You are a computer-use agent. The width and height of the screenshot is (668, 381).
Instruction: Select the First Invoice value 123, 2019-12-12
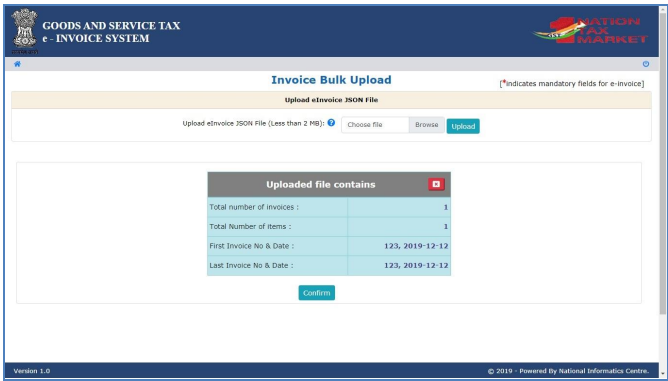tap(416, 246)
